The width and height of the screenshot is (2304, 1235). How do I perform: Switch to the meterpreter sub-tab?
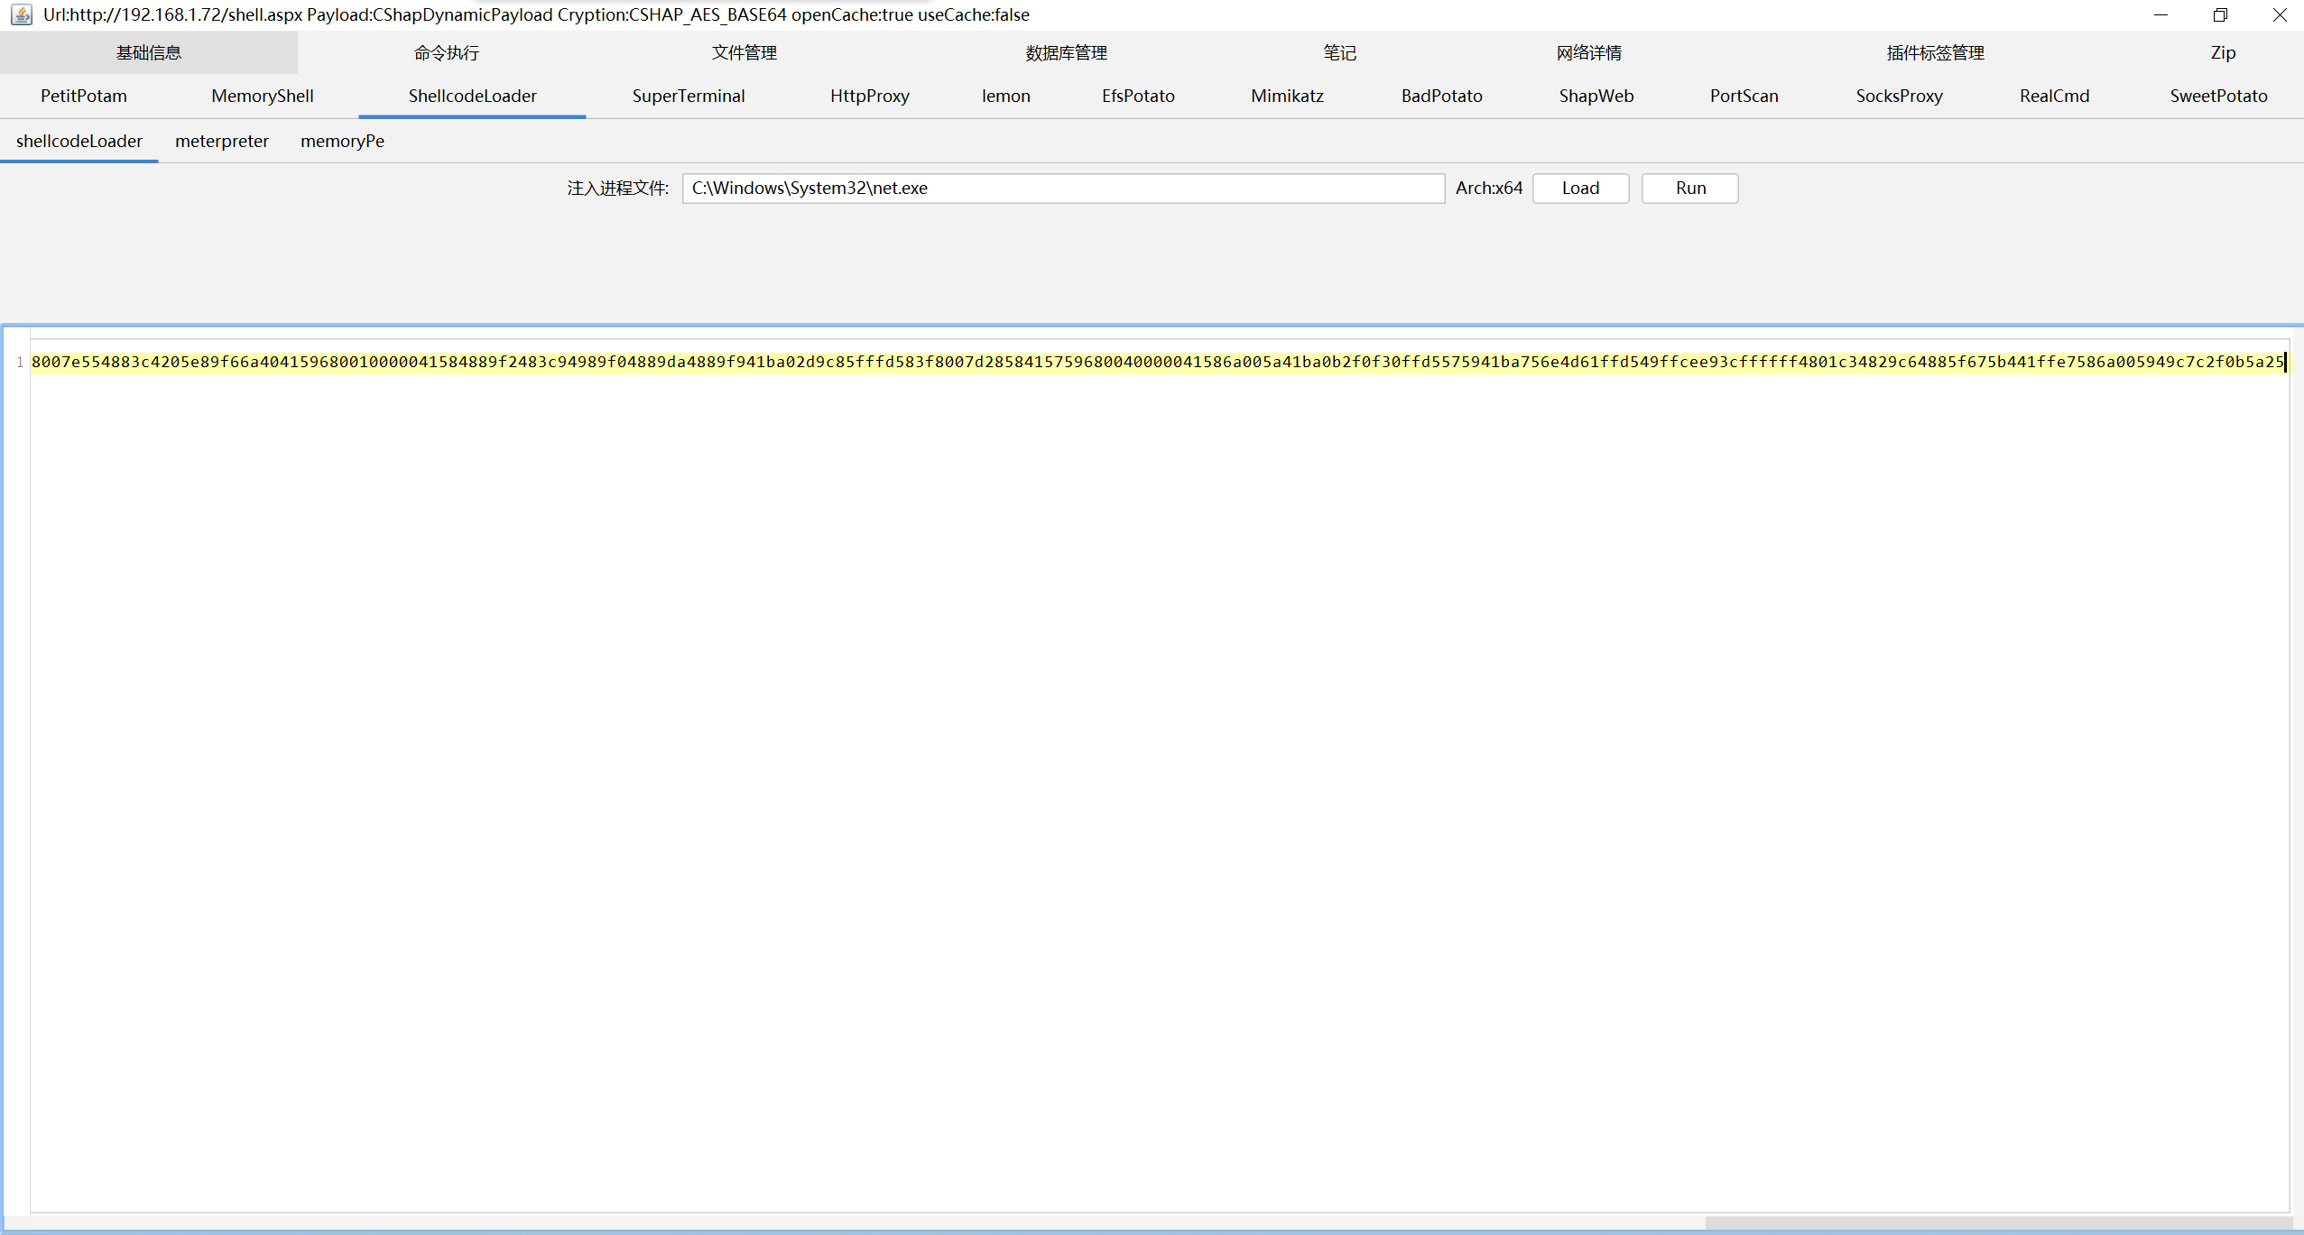click(x=221, y=141)
